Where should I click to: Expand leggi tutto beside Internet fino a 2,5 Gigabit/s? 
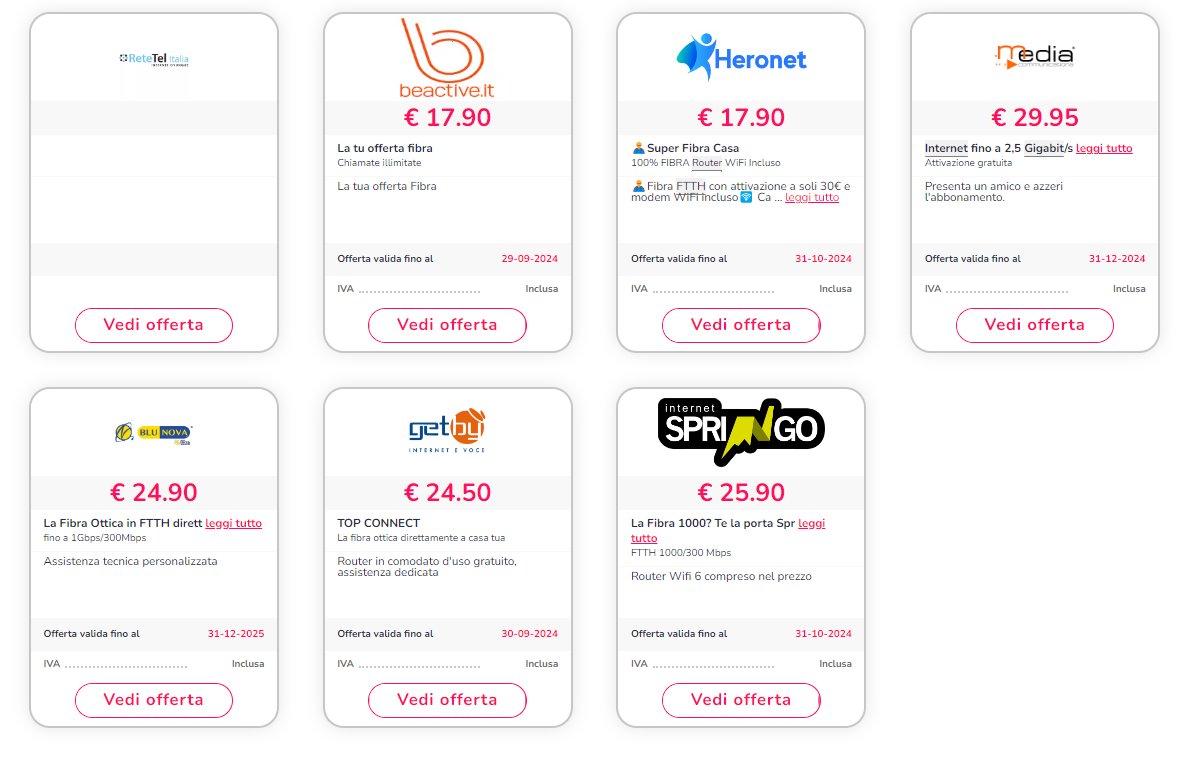pyautogui.click(x=1104, y=148)
